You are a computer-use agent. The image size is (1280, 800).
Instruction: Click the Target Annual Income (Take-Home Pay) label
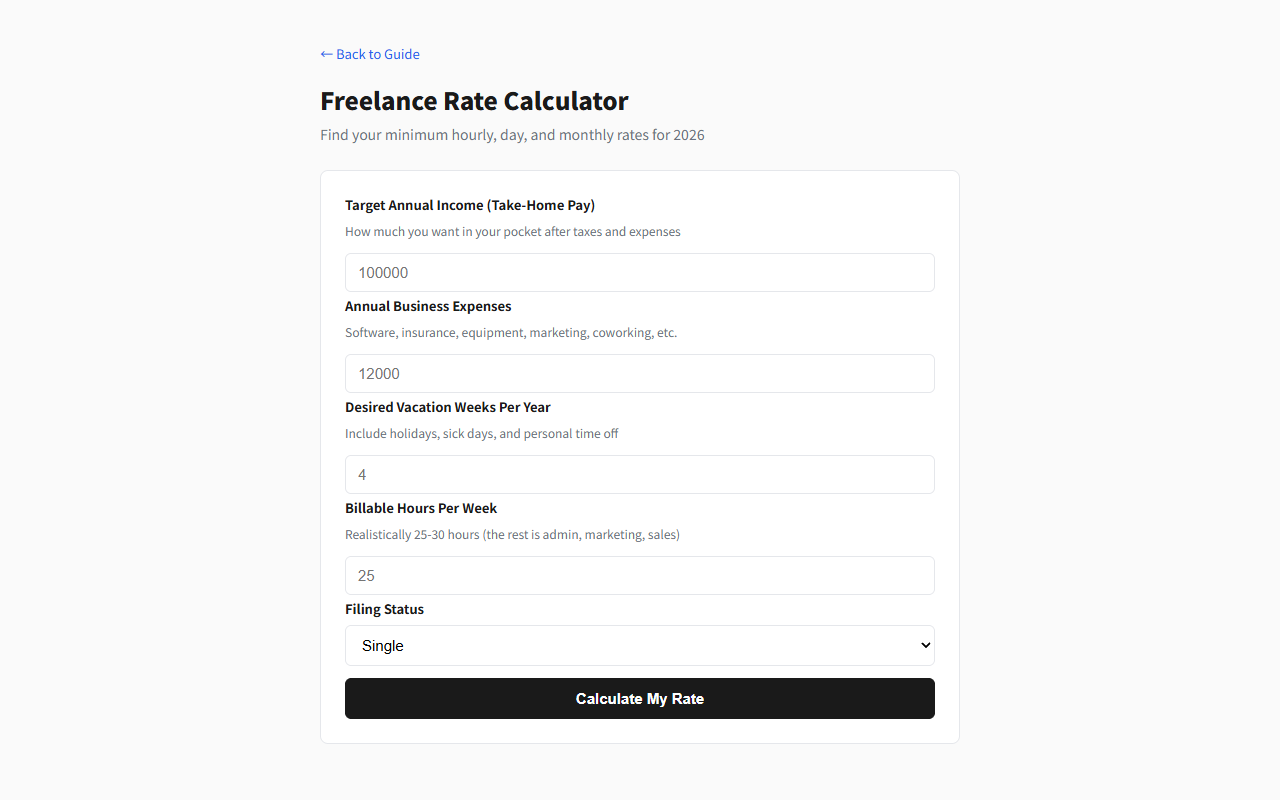click(x=470, y=205)
